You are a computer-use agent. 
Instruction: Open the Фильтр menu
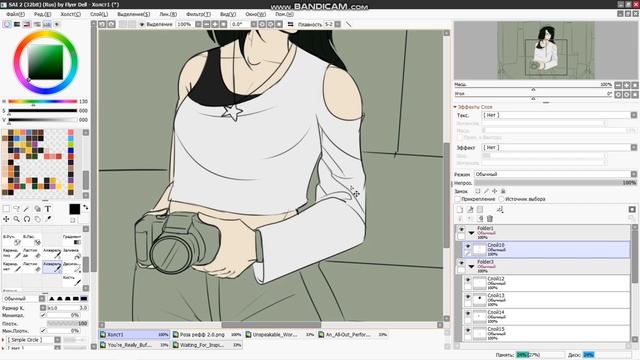pyautogui.click(x=198, y=14)
